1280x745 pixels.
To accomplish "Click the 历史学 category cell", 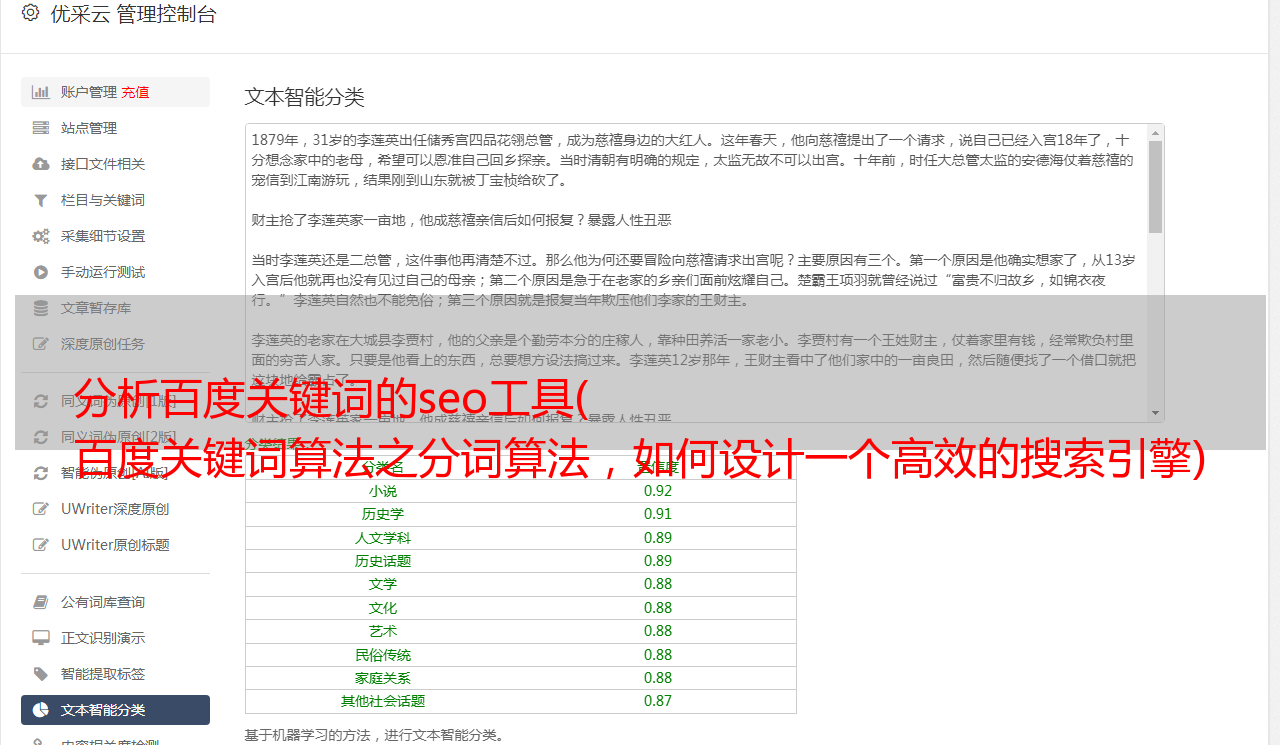I will [x=383, y=514].
